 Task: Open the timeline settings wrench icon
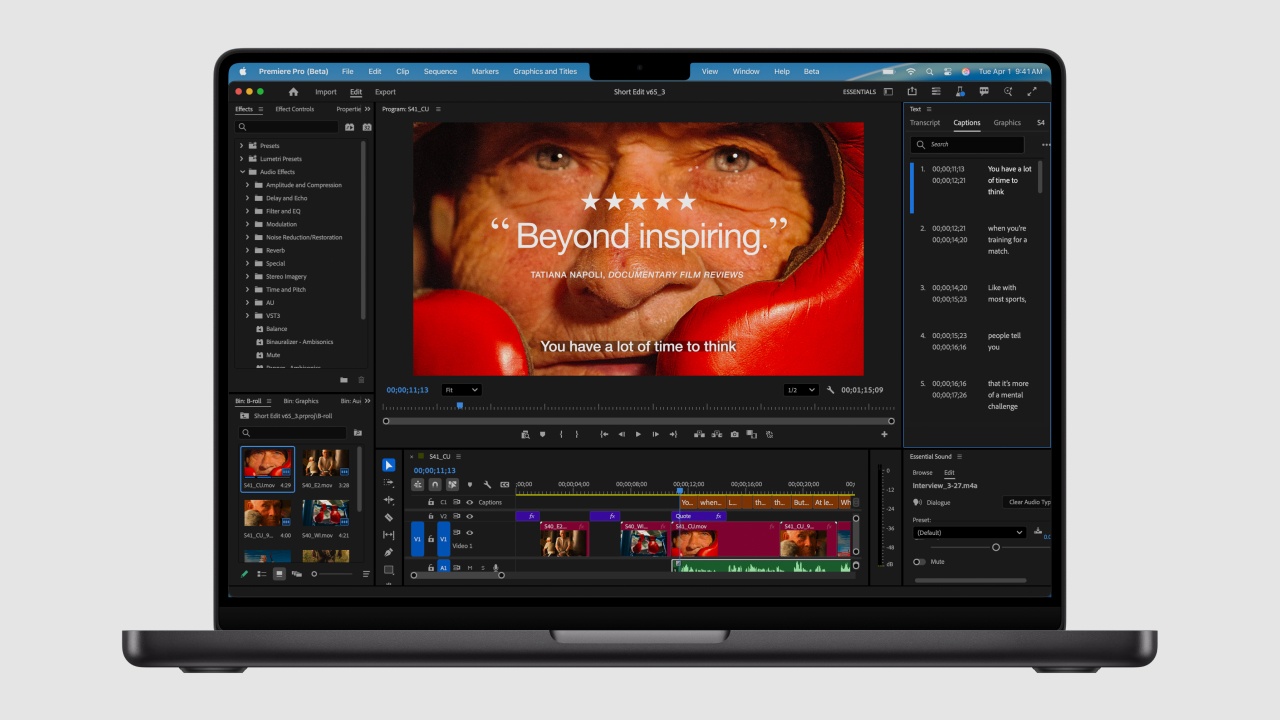pos(488,485)
